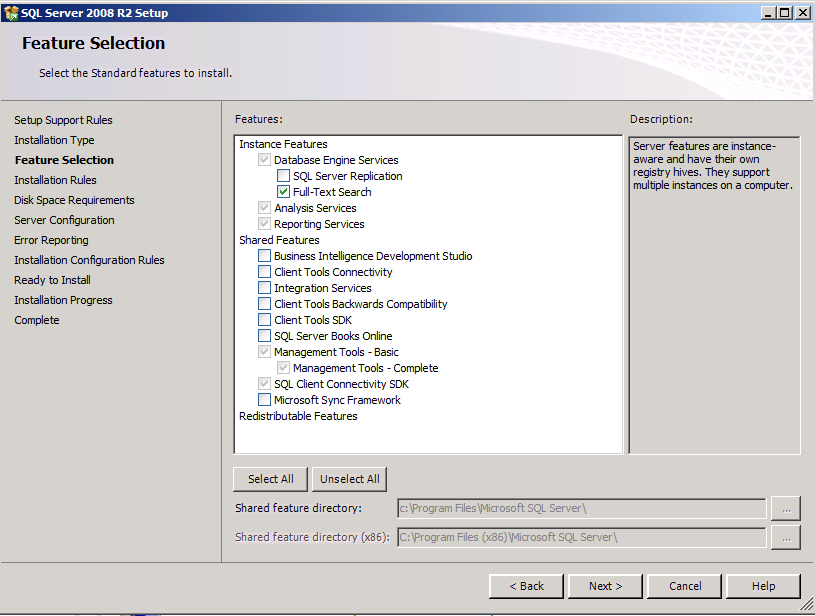Screen dimensions: 815x616
Task: Toggle the Reporting Services checkbox
Action: click(265, 224)
